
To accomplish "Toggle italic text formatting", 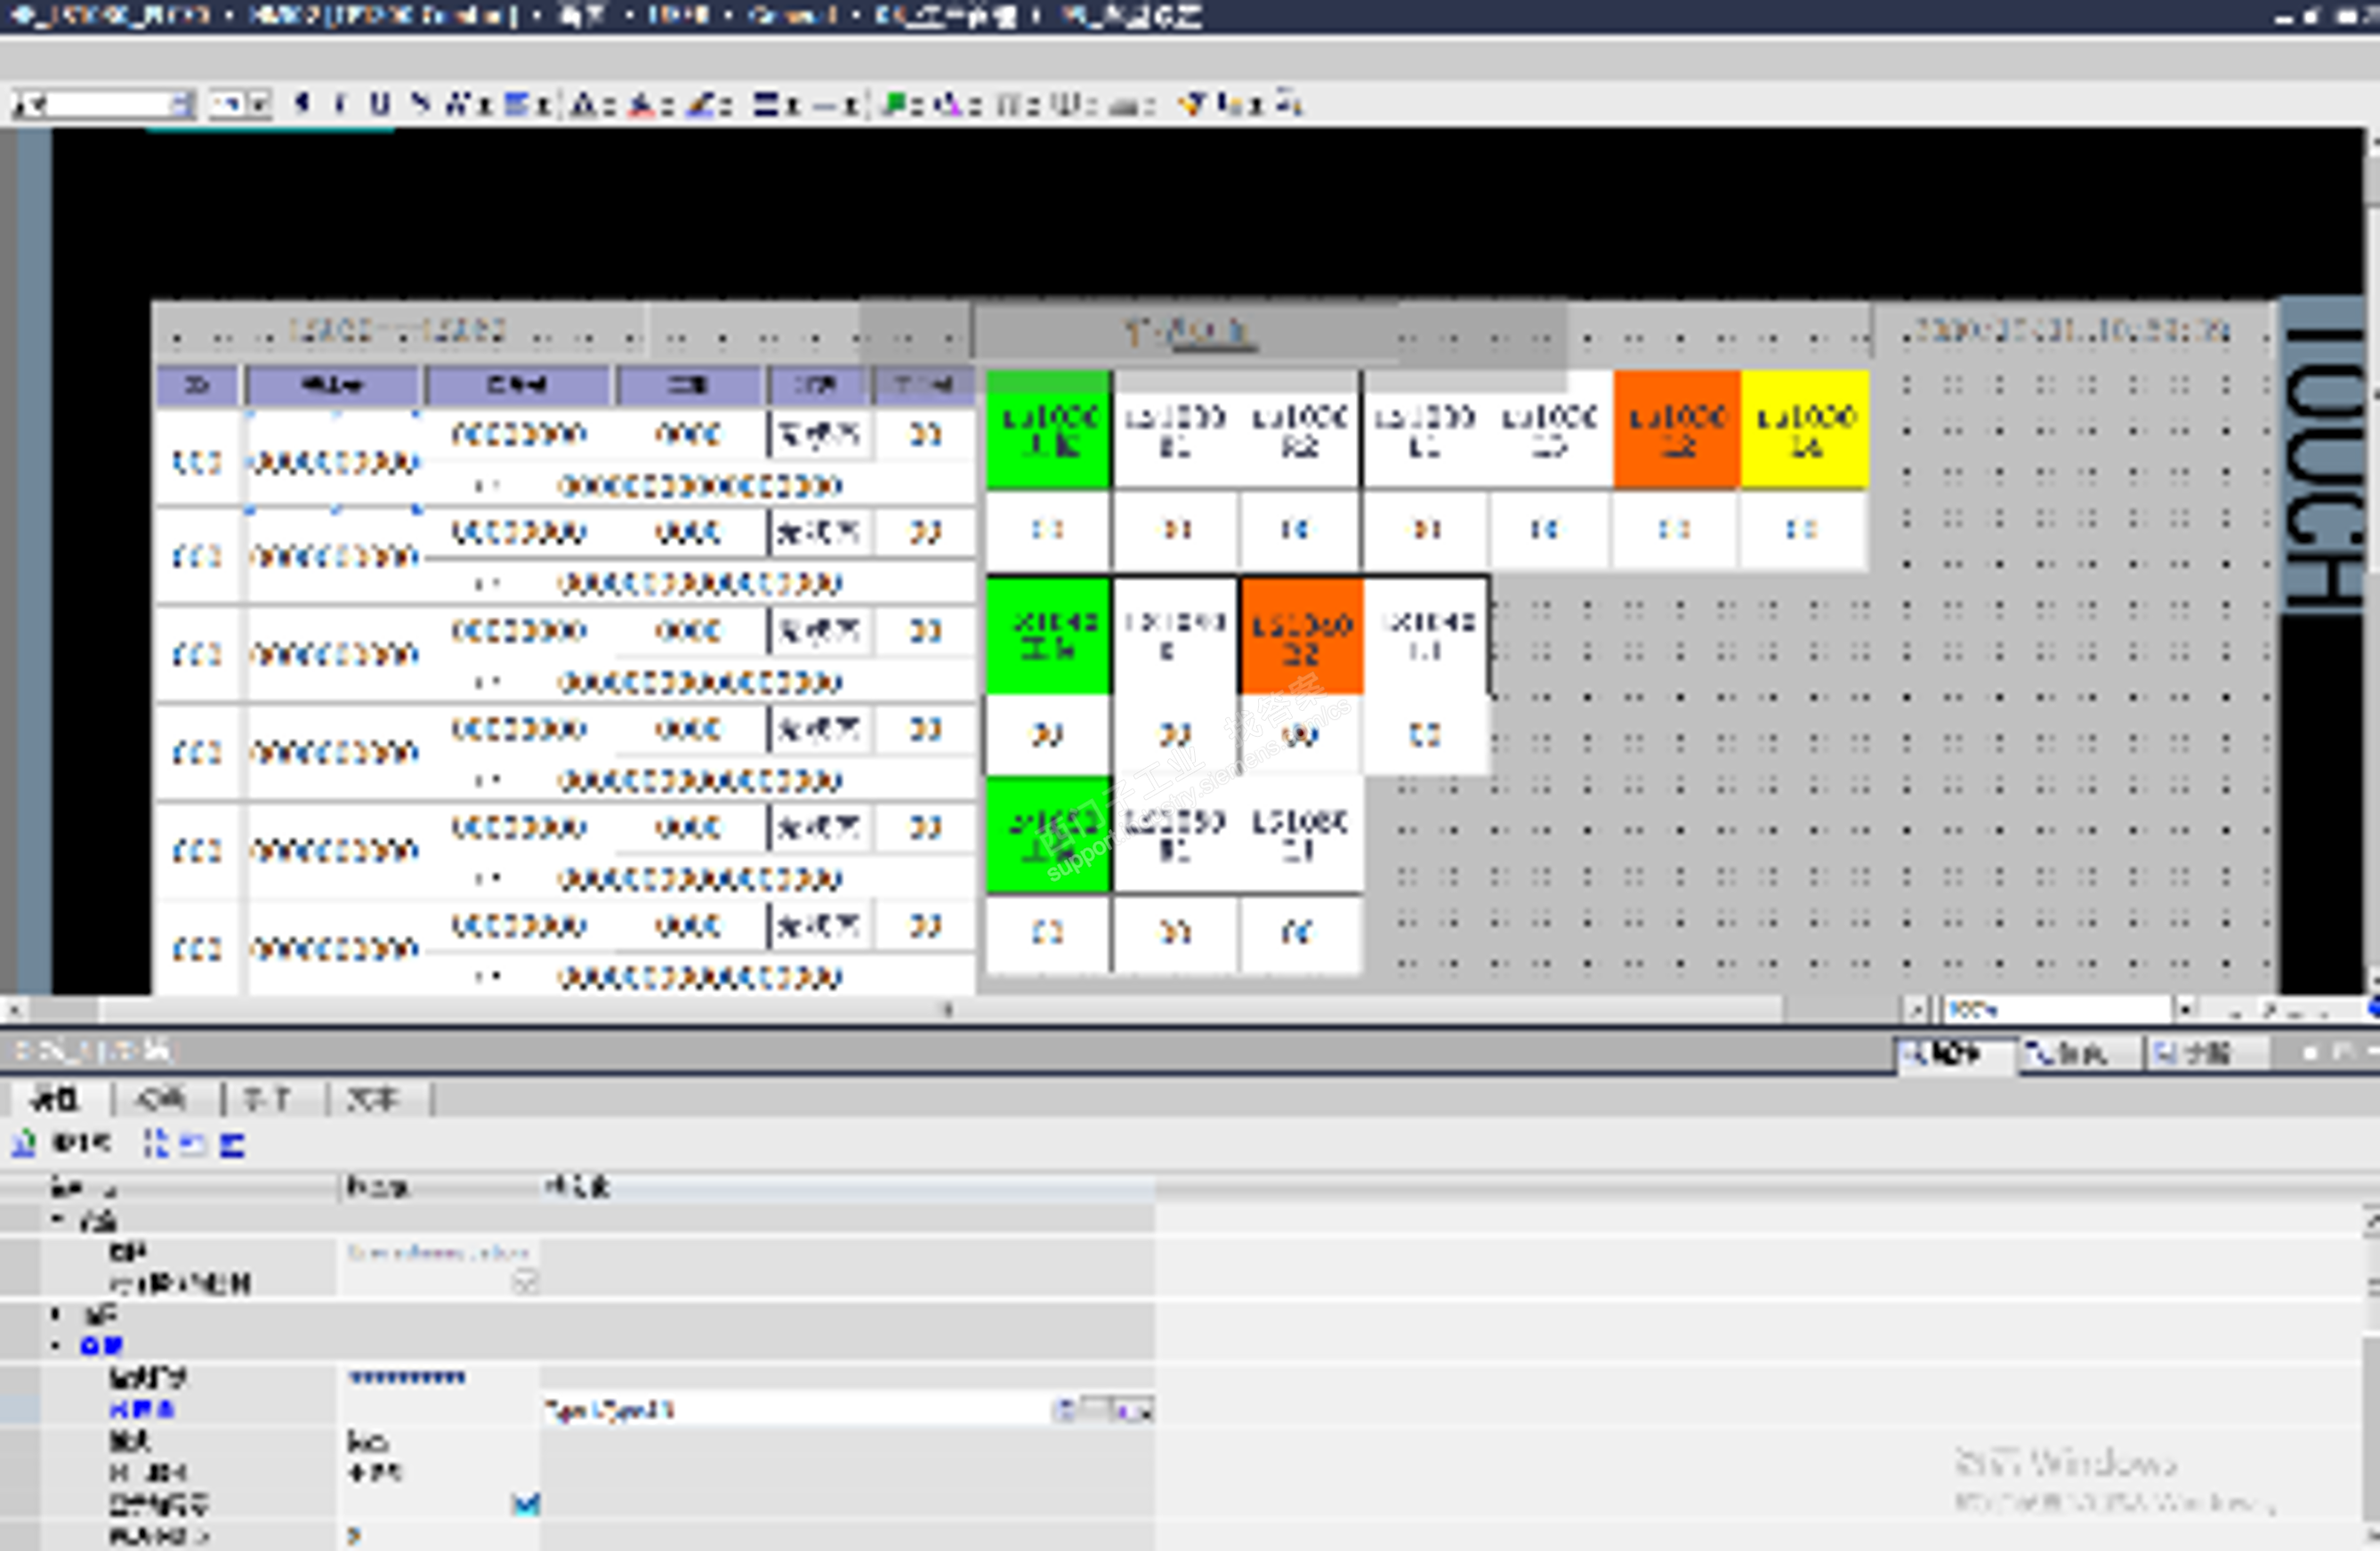I will [341, 104].
